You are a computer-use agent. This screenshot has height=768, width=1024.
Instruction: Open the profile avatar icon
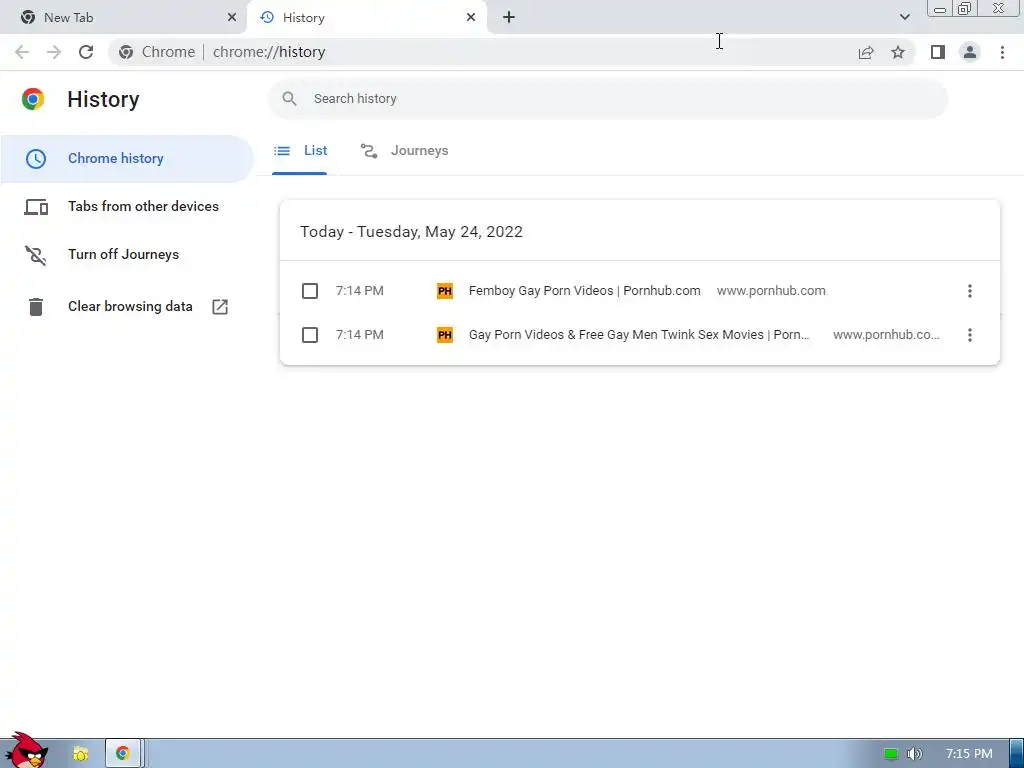970,52
